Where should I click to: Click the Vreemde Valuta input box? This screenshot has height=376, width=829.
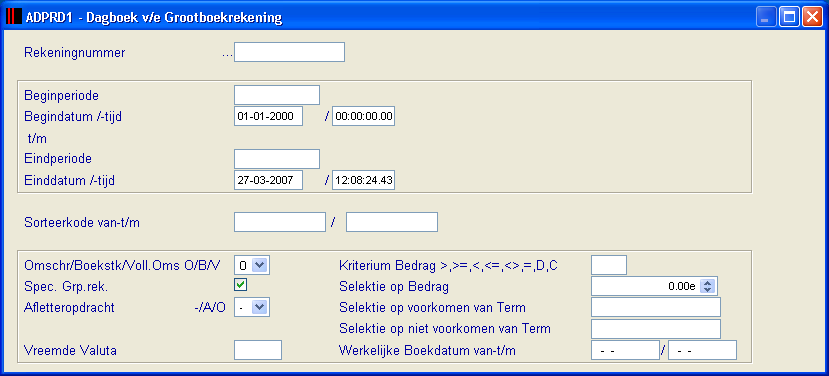click(x=258, y=350)
